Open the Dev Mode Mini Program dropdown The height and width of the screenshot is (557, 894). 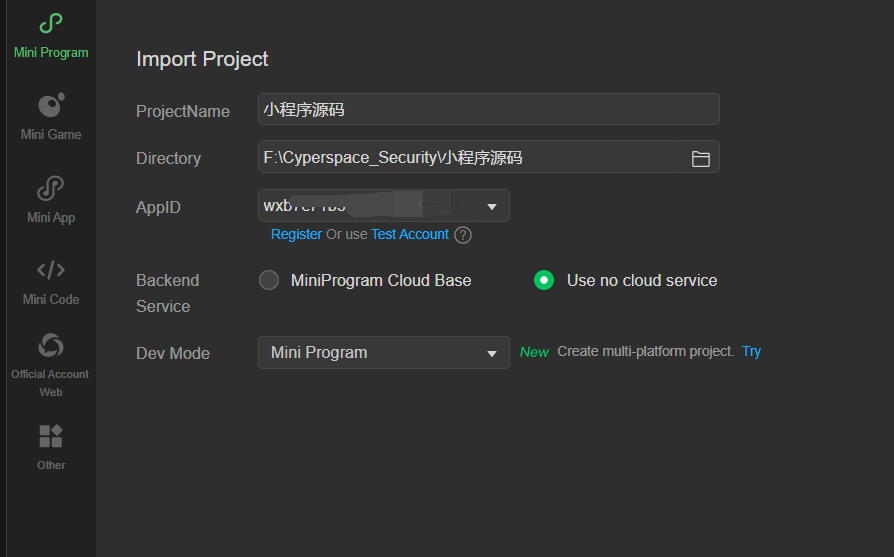[x=384, y=352]
